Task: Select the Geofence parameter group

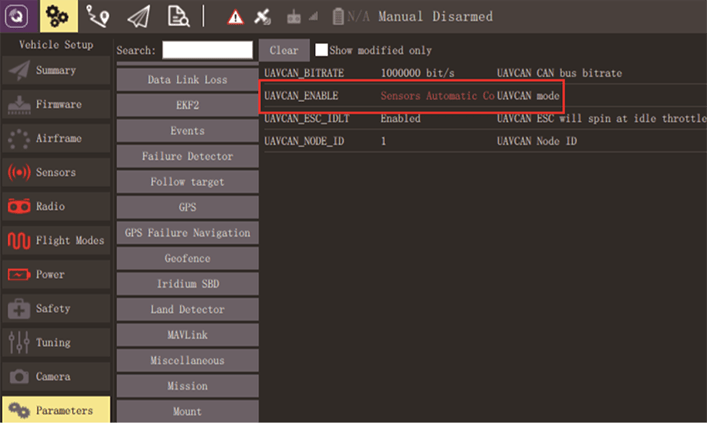Action: pos(187,258)
